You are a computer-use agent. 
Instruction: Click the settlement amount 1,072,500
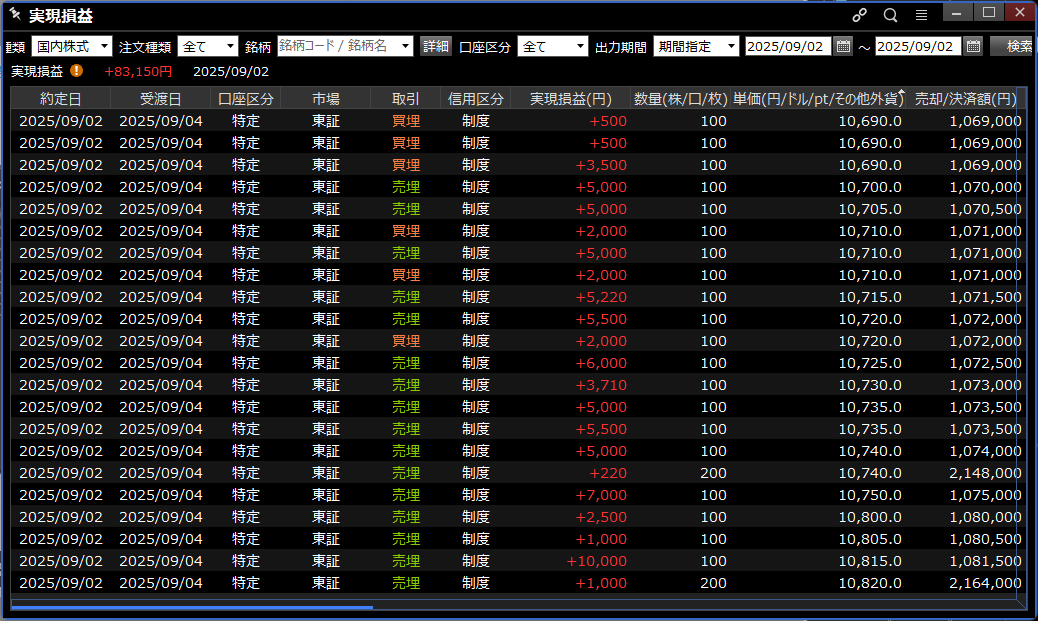click(x=985, y=363)
